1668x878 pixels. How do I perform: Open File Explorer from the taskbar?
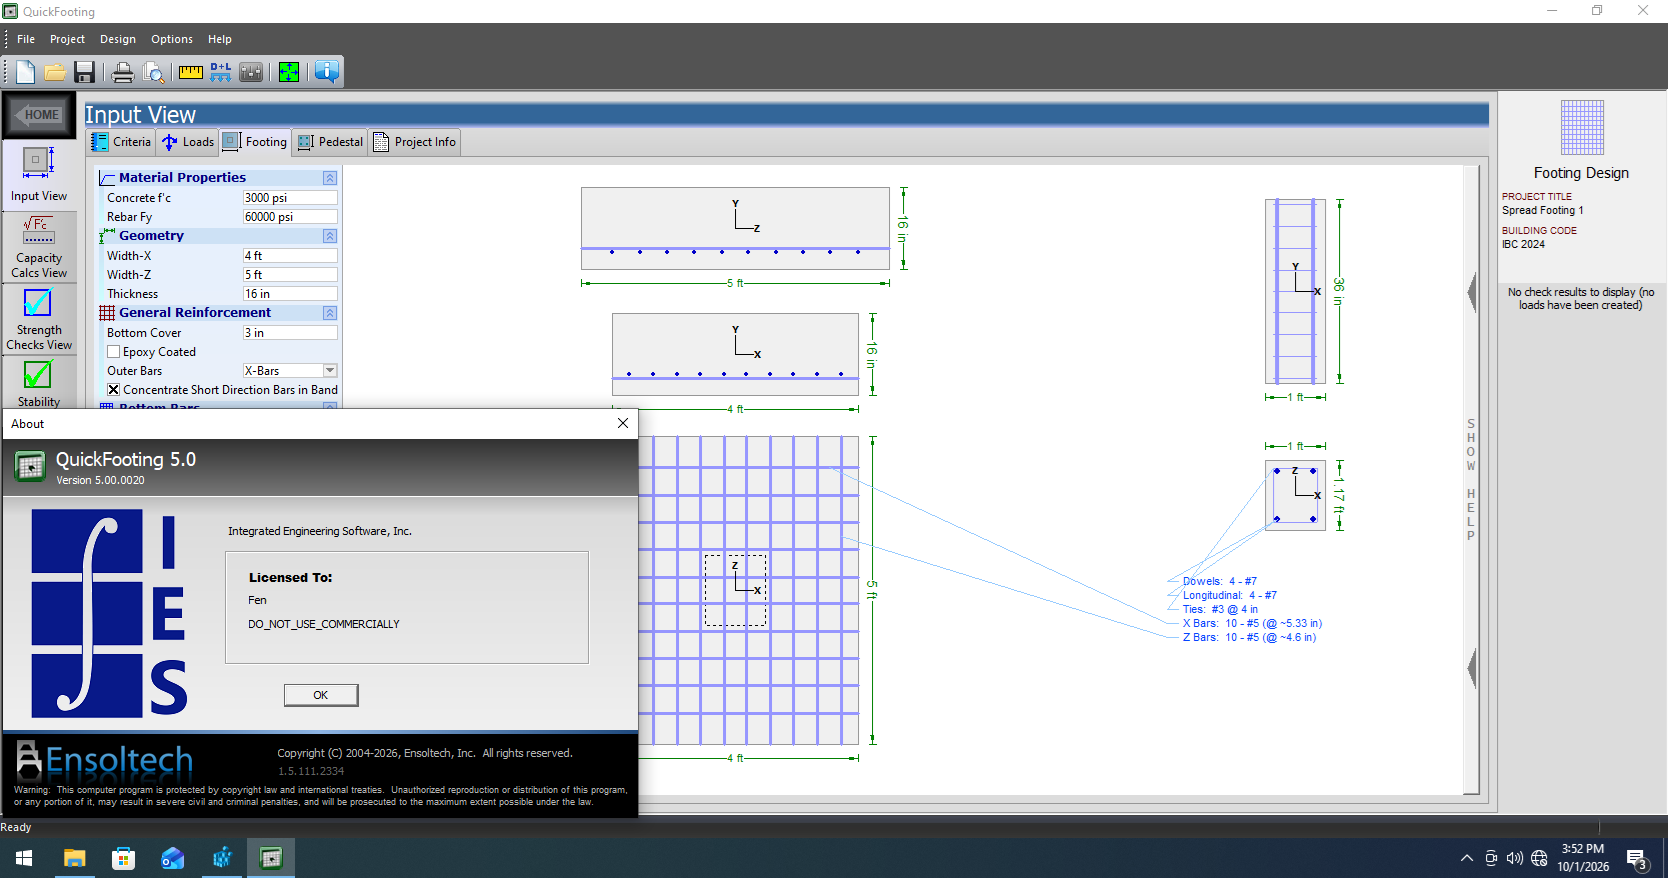74,858
